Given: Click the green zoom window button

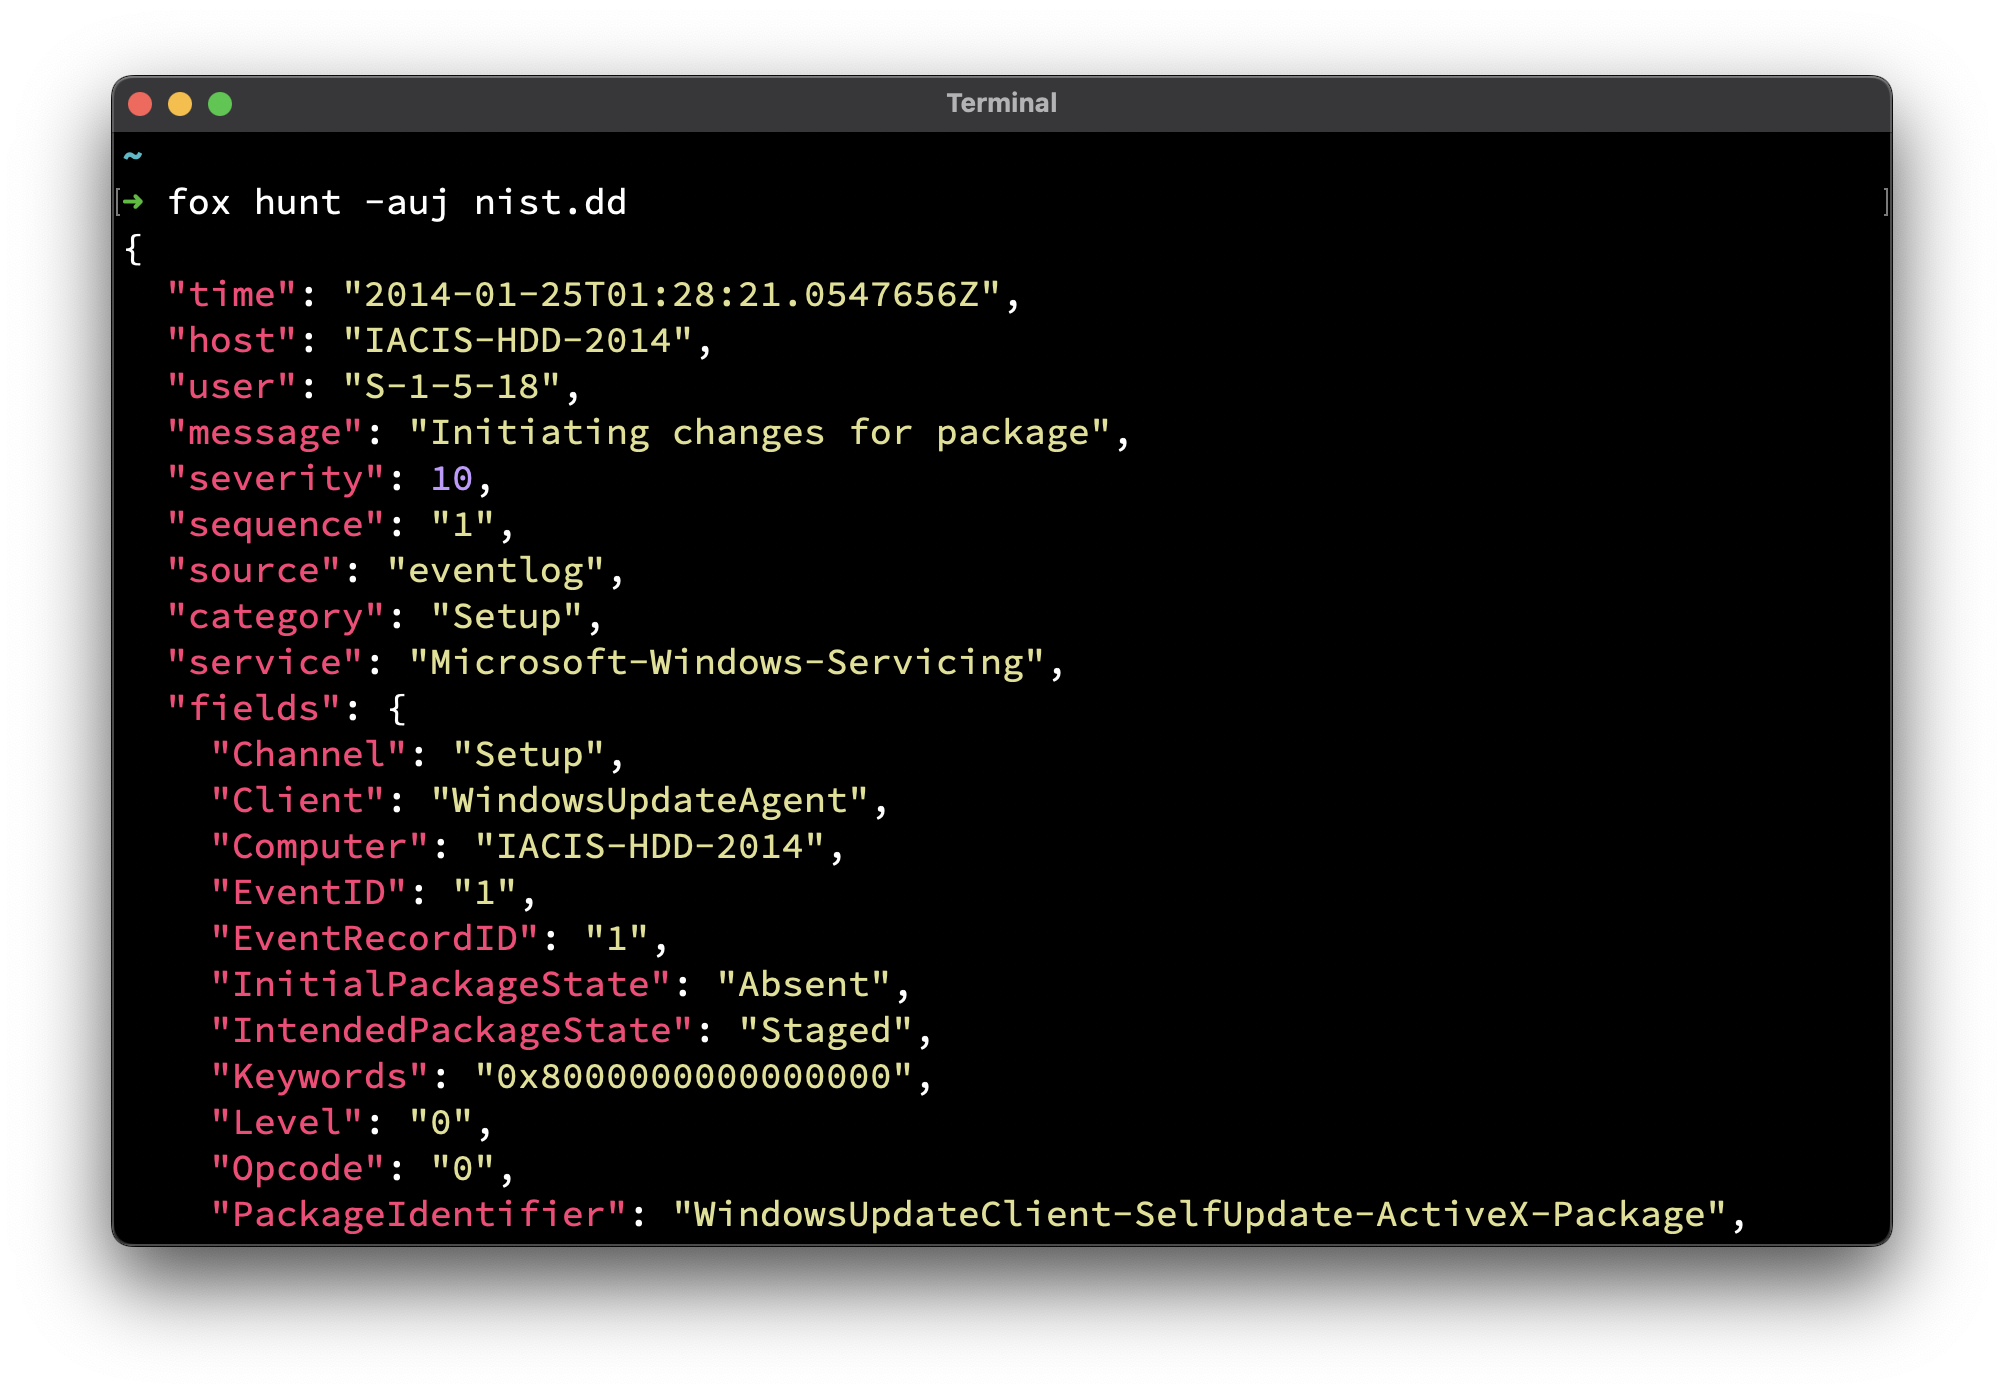Looking at the screenshot, I should click(x=220, y=104).
